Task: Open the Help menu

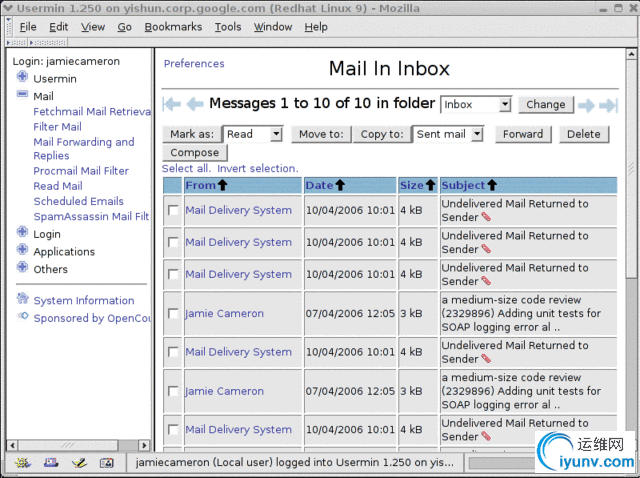Action: 316,27
